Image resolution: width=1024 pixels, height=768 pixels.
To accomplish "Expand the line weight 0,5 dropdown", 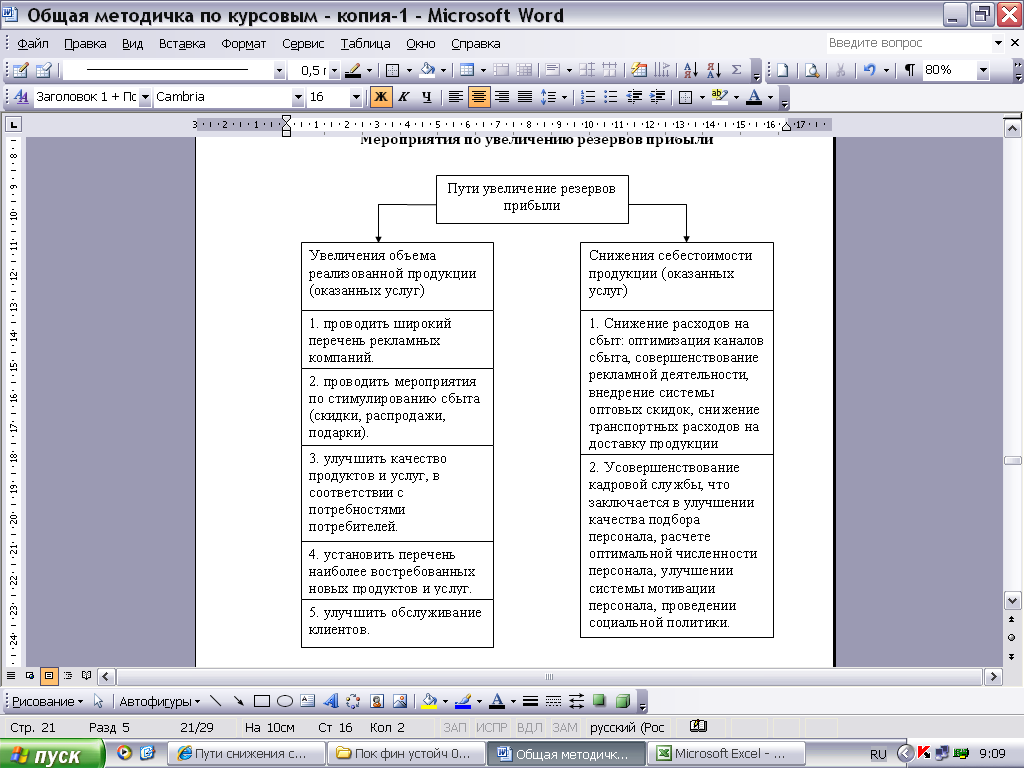I will [x=334, y=70].
